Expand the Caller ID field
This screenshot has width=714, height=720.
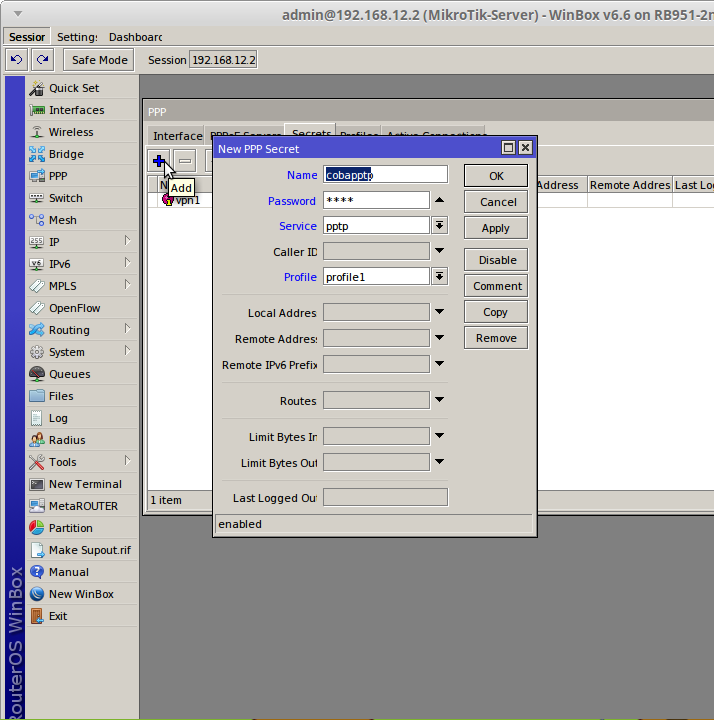tap(439, 251)
